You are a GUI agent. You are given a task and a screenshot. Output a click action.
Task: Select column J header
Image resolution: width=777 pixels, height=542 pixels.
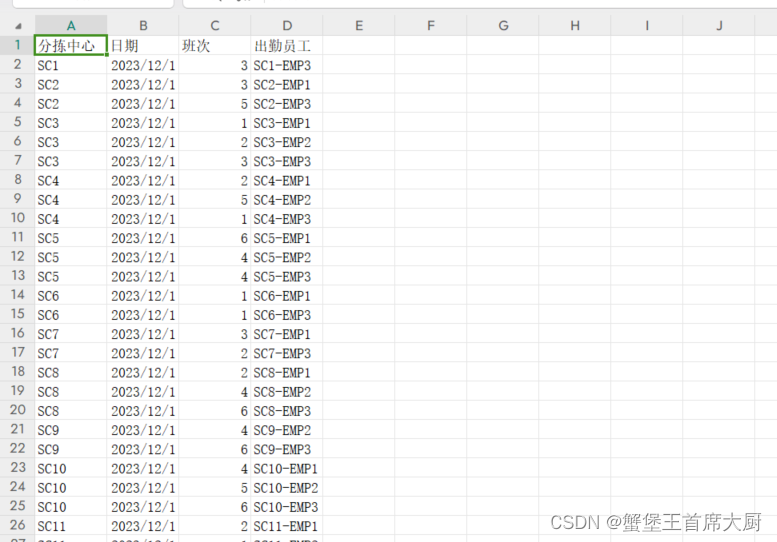719,25
